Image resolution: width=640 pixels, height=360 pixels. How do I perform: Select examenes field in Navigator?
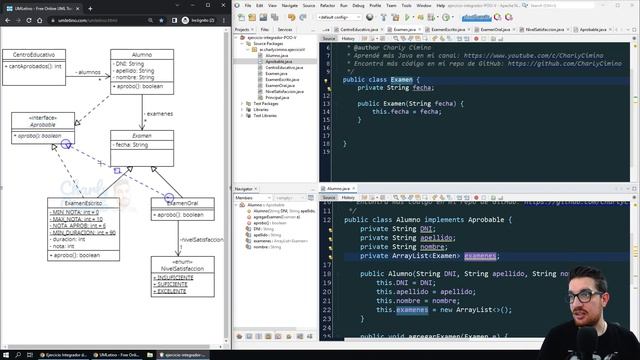[x=280, y=241]
